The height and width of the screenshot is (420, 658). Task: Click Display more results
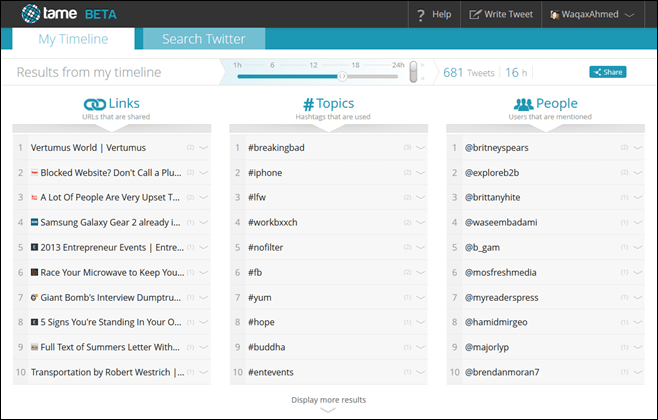(329, 400)
